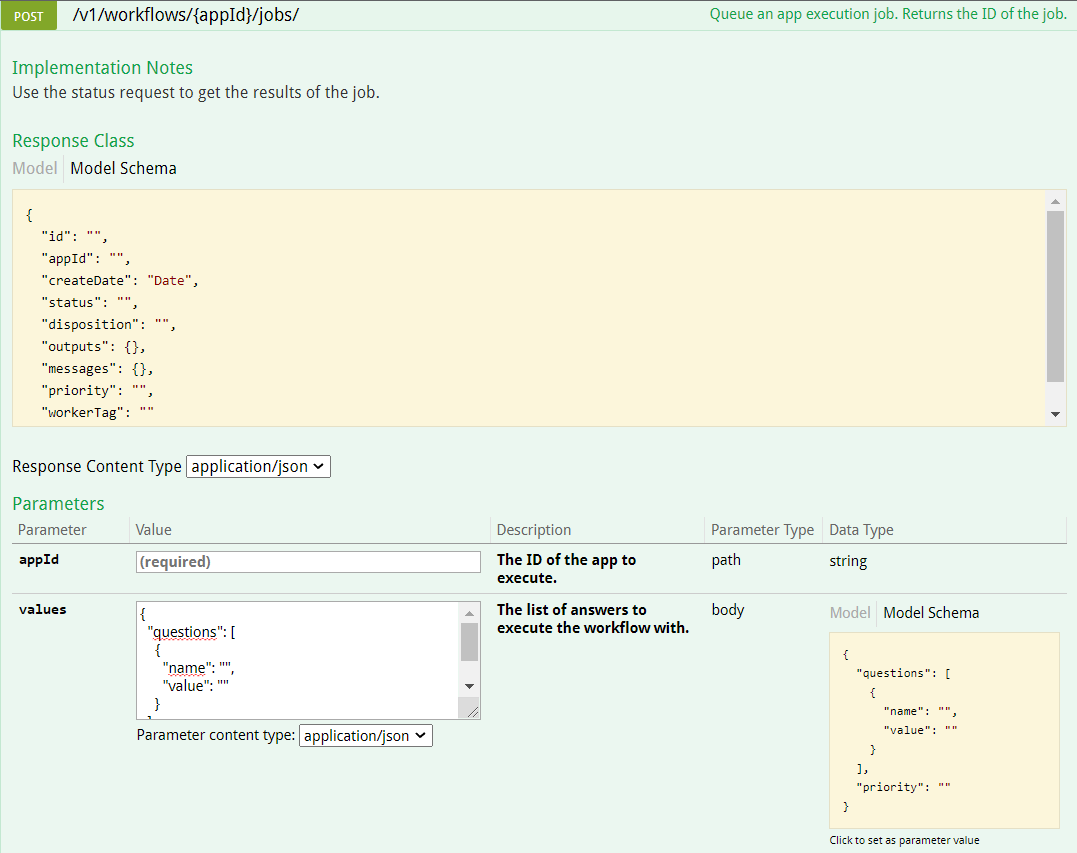Open the Parameter content type dropdown
This screenshot has height=853, width=1077.
point(365,735)
